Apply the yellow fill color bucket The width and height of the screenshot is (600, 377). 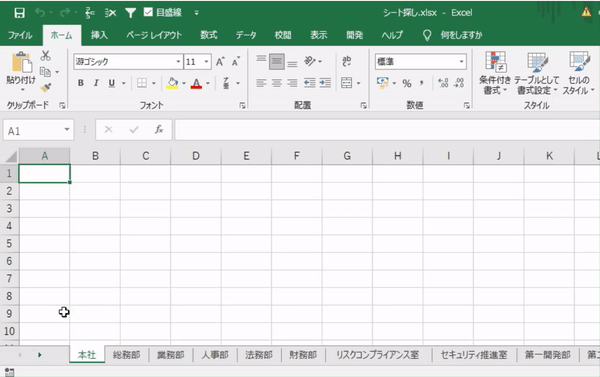[x=172, y=83]
